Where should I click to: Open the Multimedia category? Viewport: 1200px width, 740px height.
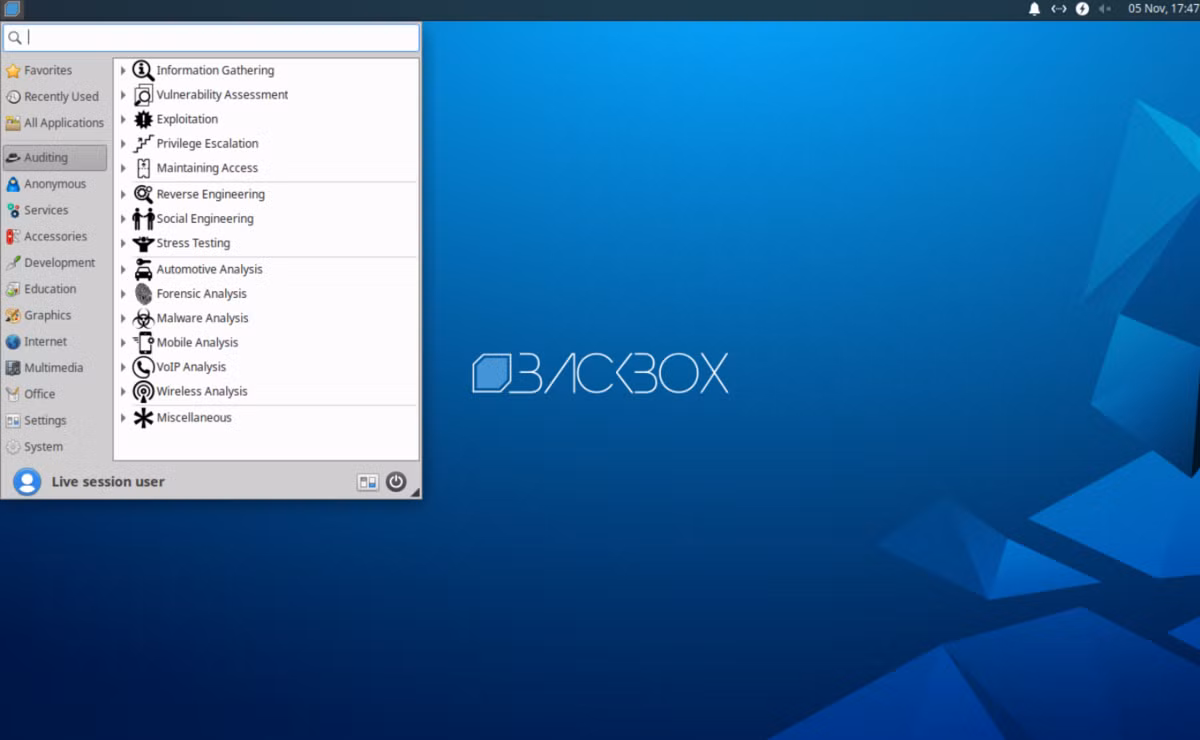click(x=55, y=368)
